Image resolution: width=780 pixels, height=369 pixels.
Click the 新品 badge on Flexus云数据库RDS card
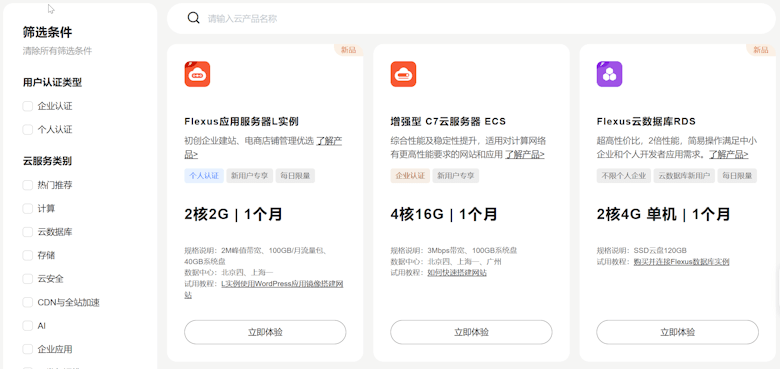(761, 50)
